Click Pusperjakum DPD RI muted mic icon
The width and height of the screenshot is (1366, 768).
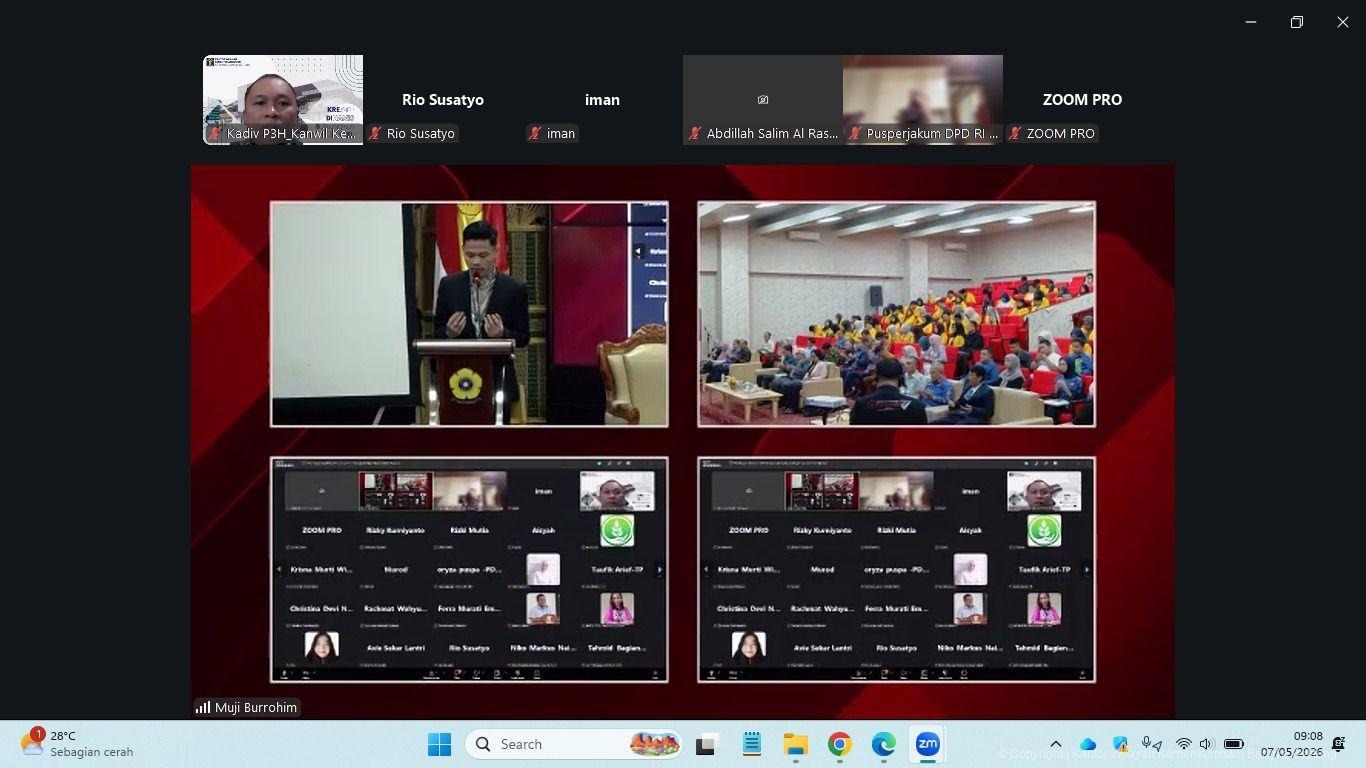[x=855, y=133]
